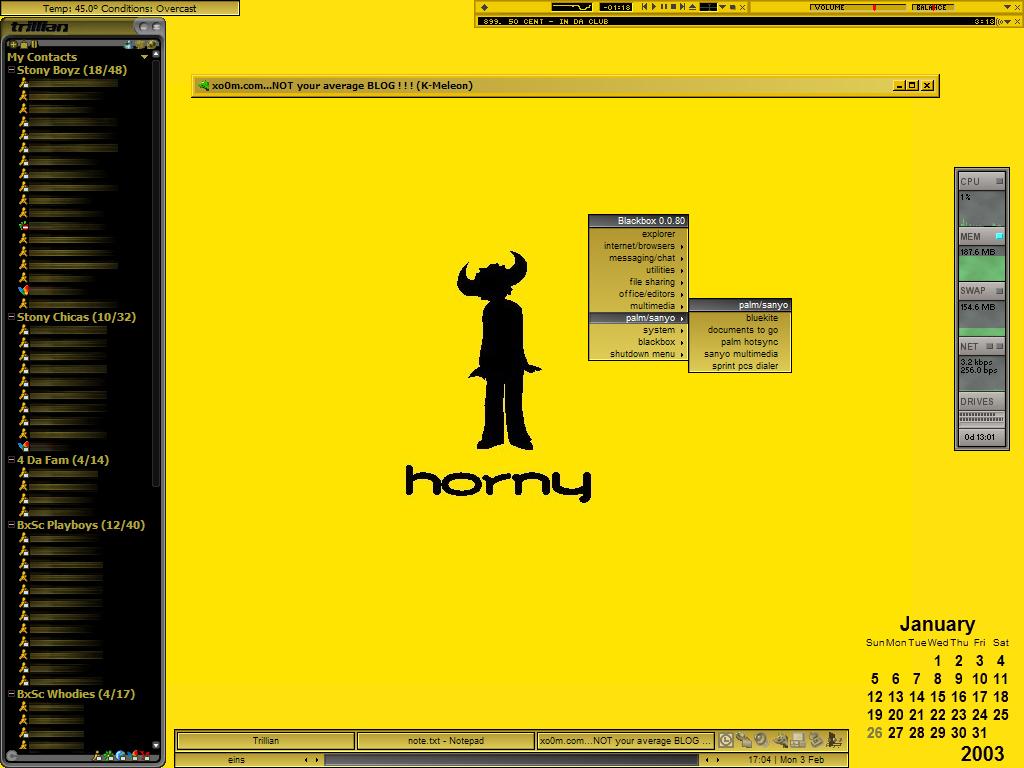Toggle the SWAP panel indicator in system monitor
Image resolution: width=1024 pixels, height=768 pixels.
click(x=999, y=291)
